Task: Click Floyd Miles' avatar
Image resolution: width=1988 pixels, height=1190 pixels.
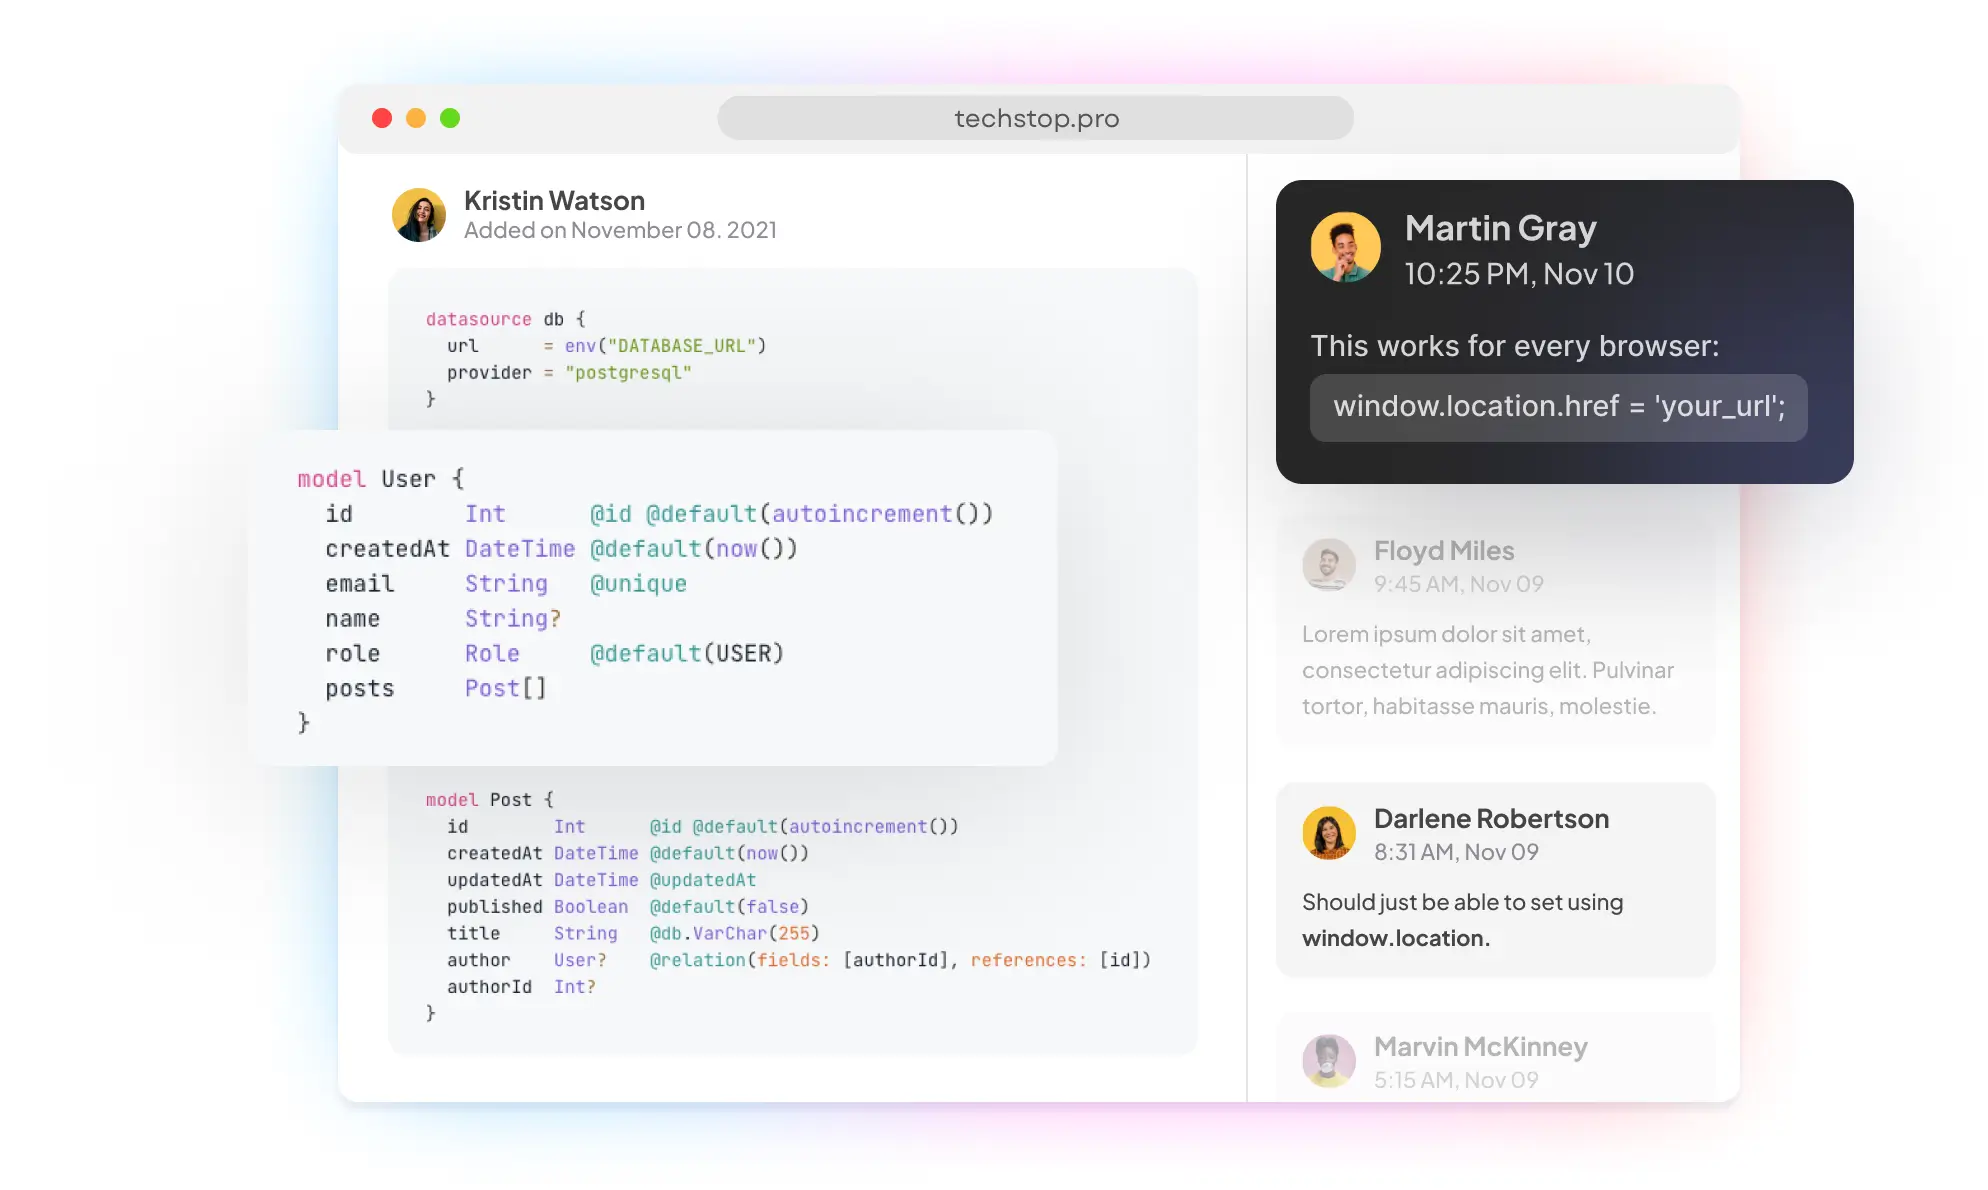Action: click(1328, 565)
